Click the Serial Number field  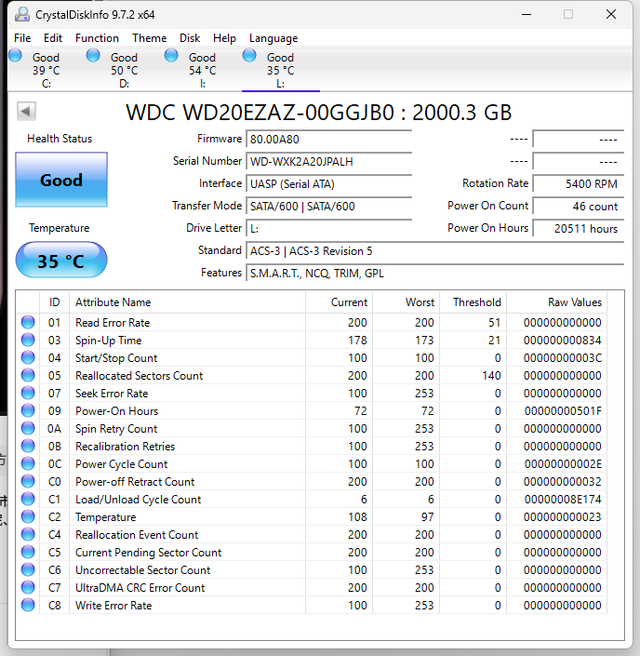pyautogui.click(x=329, y=161)
